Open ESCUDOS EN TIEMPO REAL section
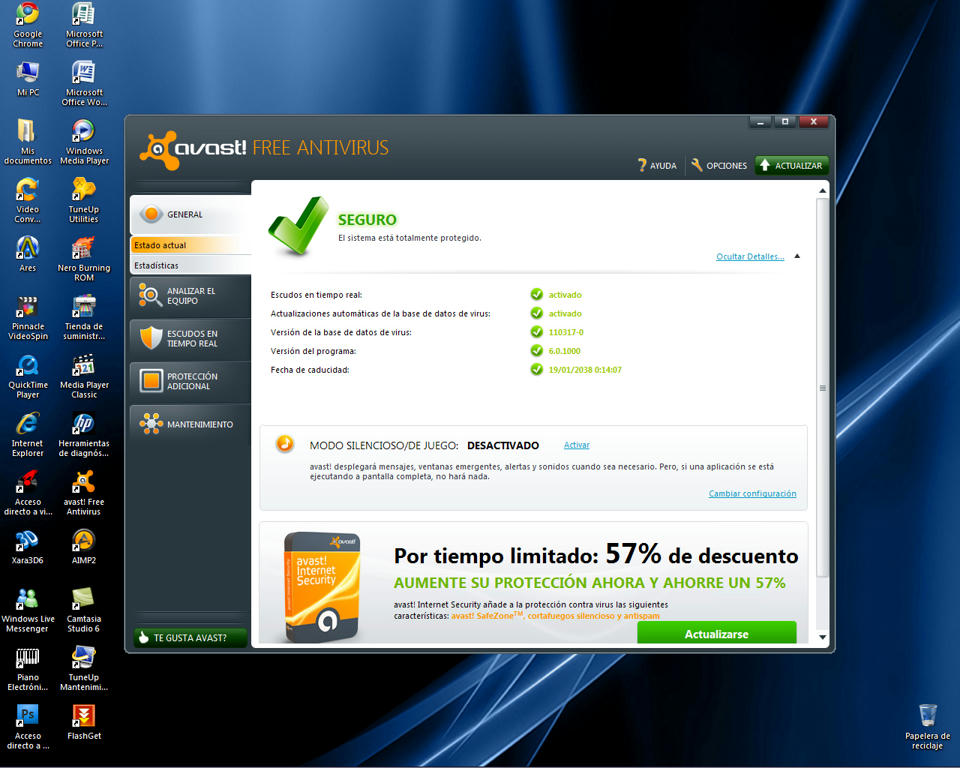 tap(190, 338)
